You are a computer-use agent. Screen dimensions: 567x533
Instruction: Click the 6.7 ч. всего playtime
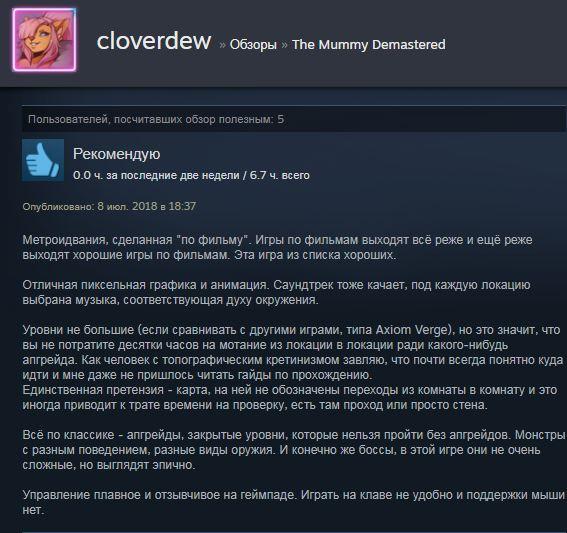pos(280,175)
